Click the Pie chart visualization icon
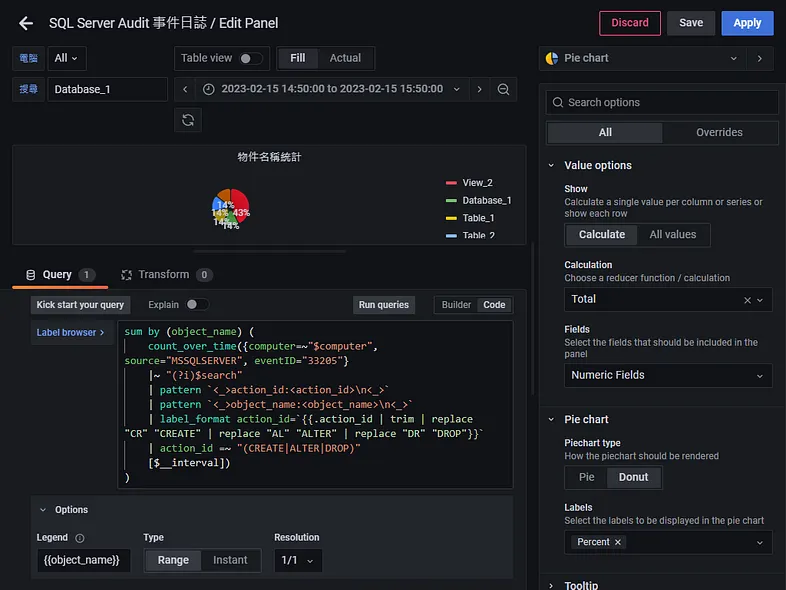 (552, 58)
